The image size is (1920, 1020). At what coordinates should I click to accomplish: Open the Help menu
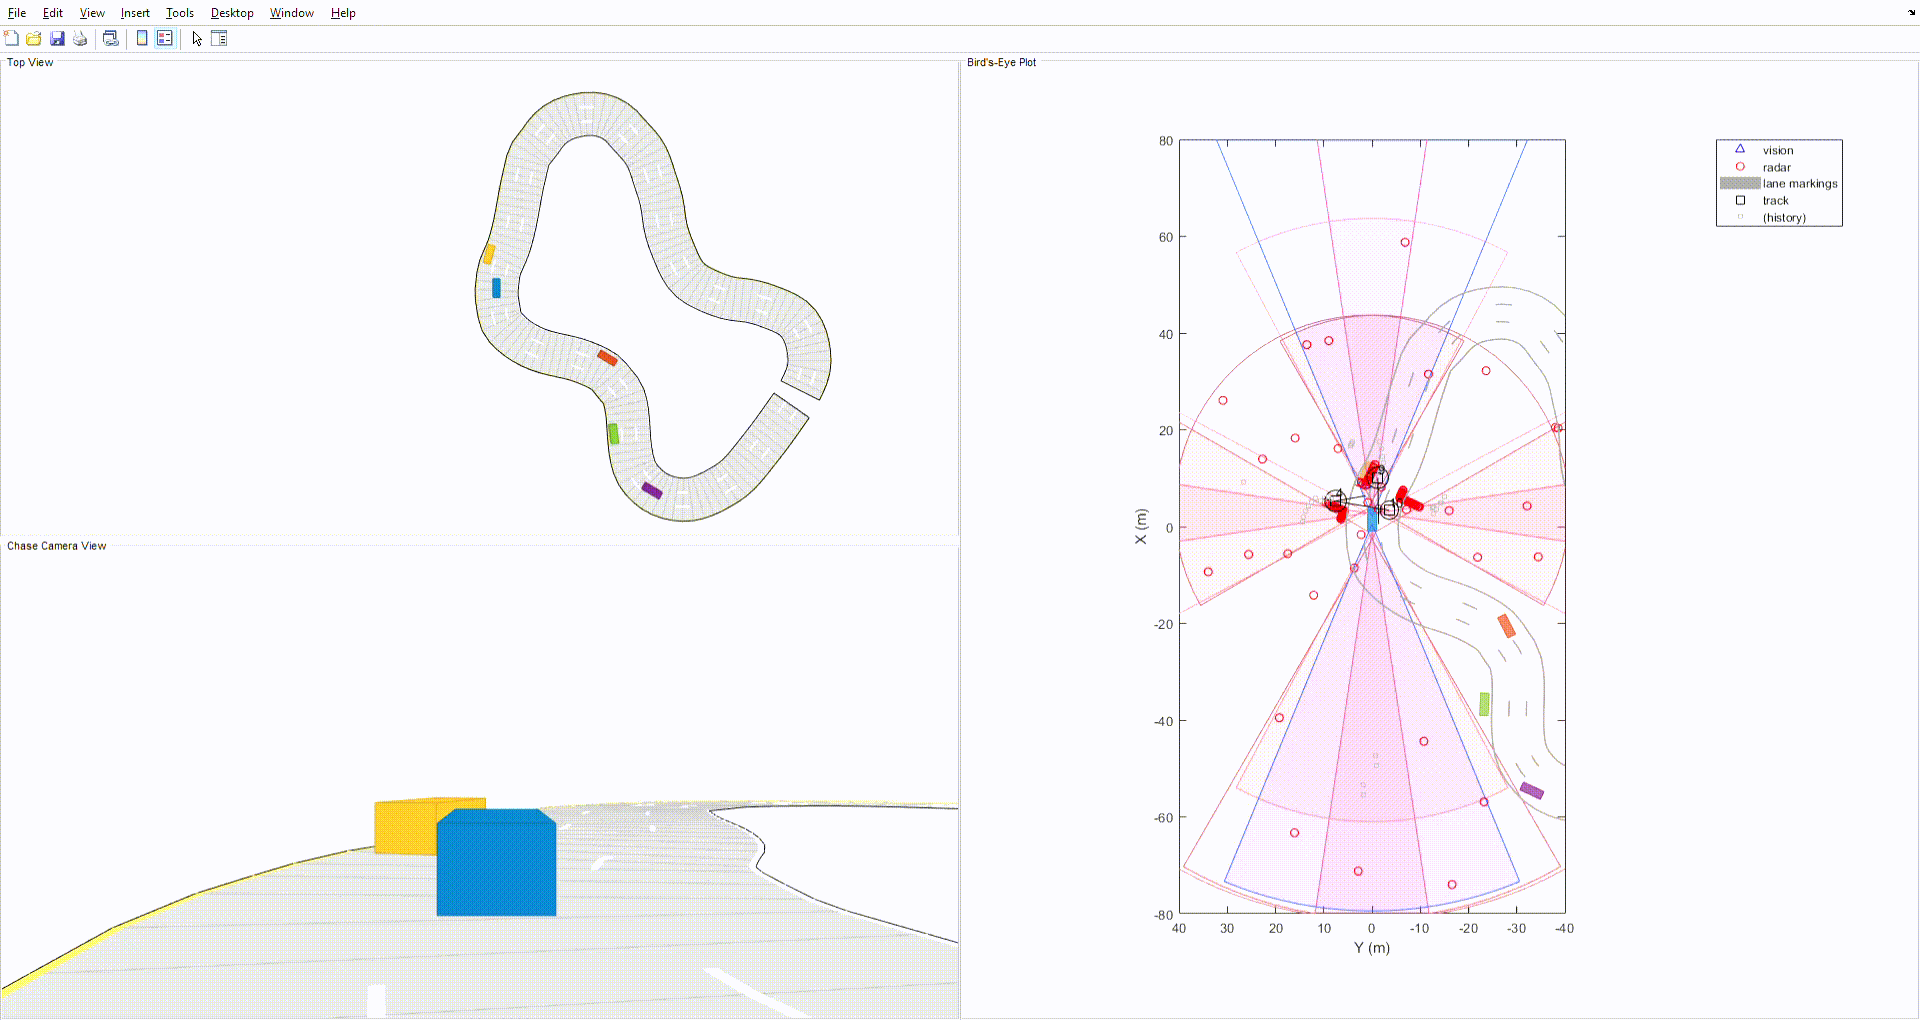(343, 13)
